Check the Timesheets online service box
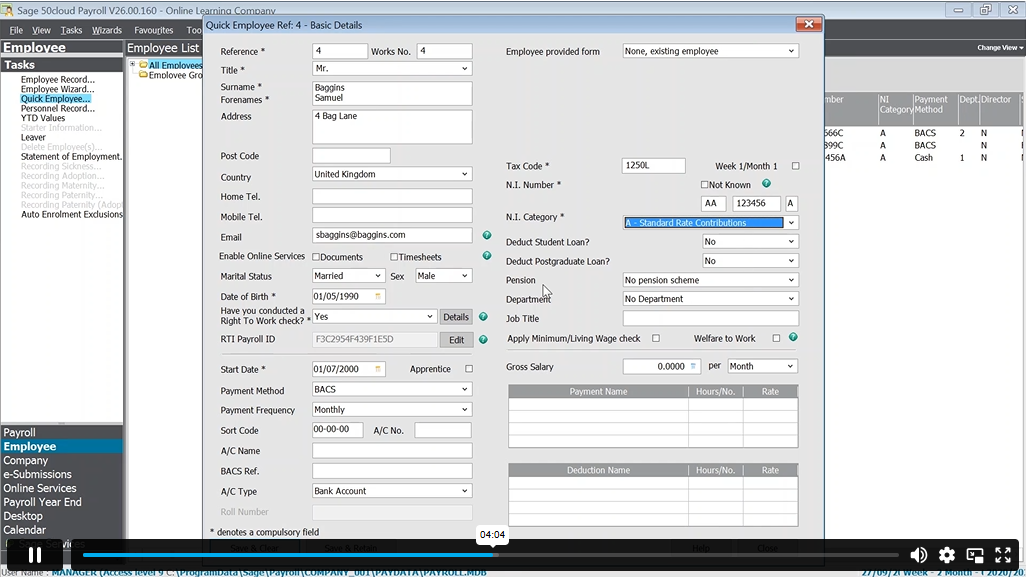Image resolution: width=1026 pixels, height=577 pixels. click(x=395, y=257)
